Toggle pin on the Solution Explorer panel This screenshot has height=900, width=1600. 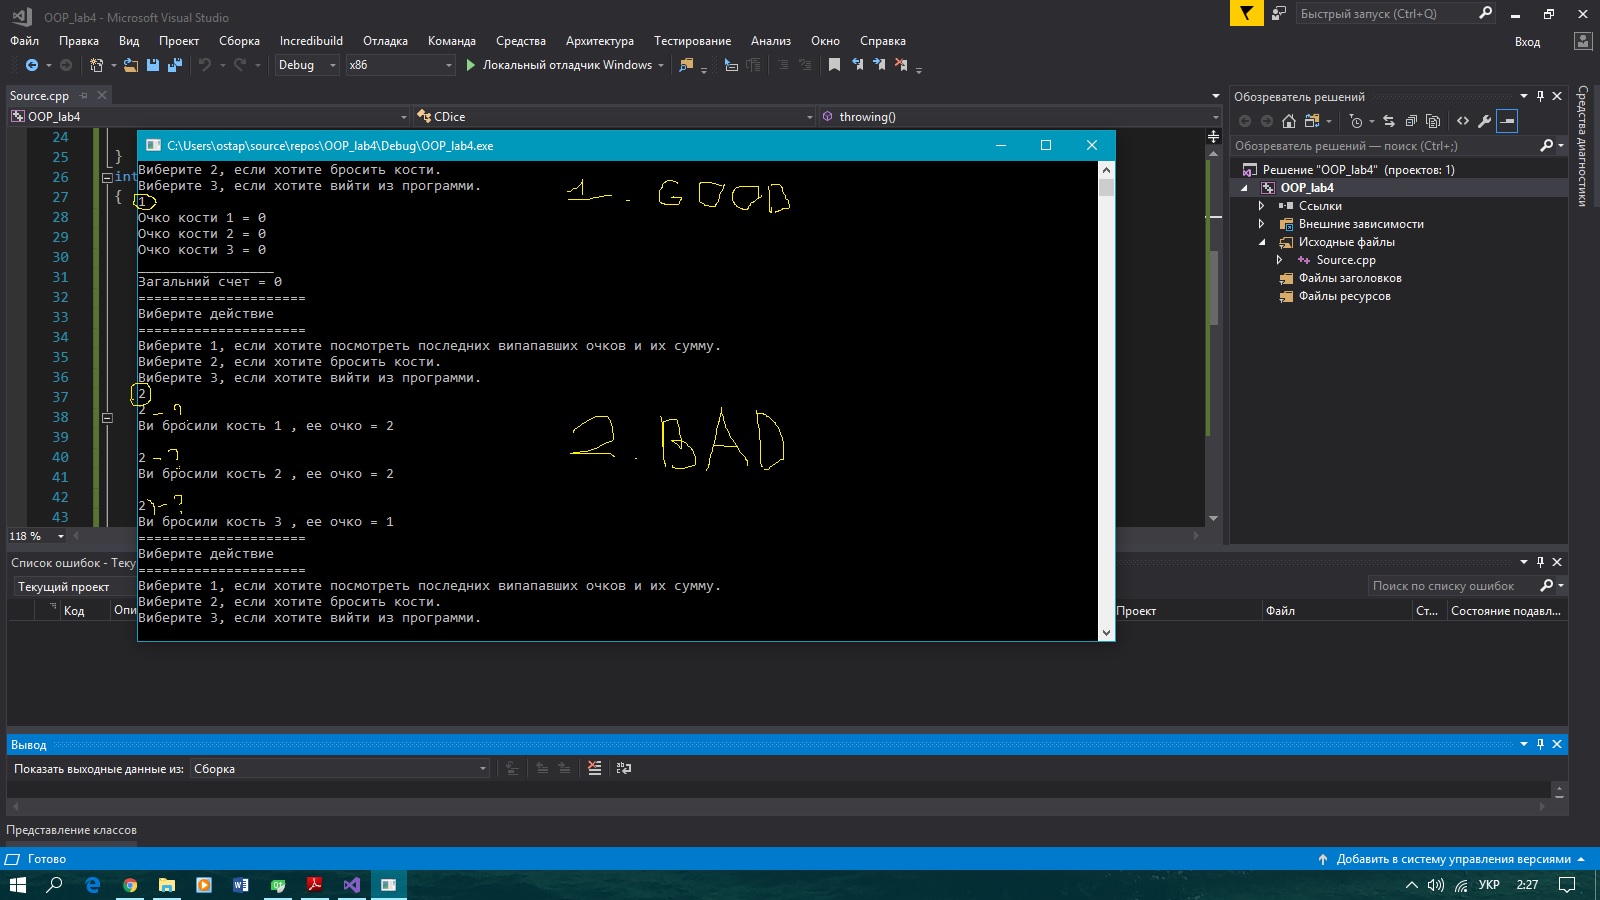click(x=1540, y=96)
